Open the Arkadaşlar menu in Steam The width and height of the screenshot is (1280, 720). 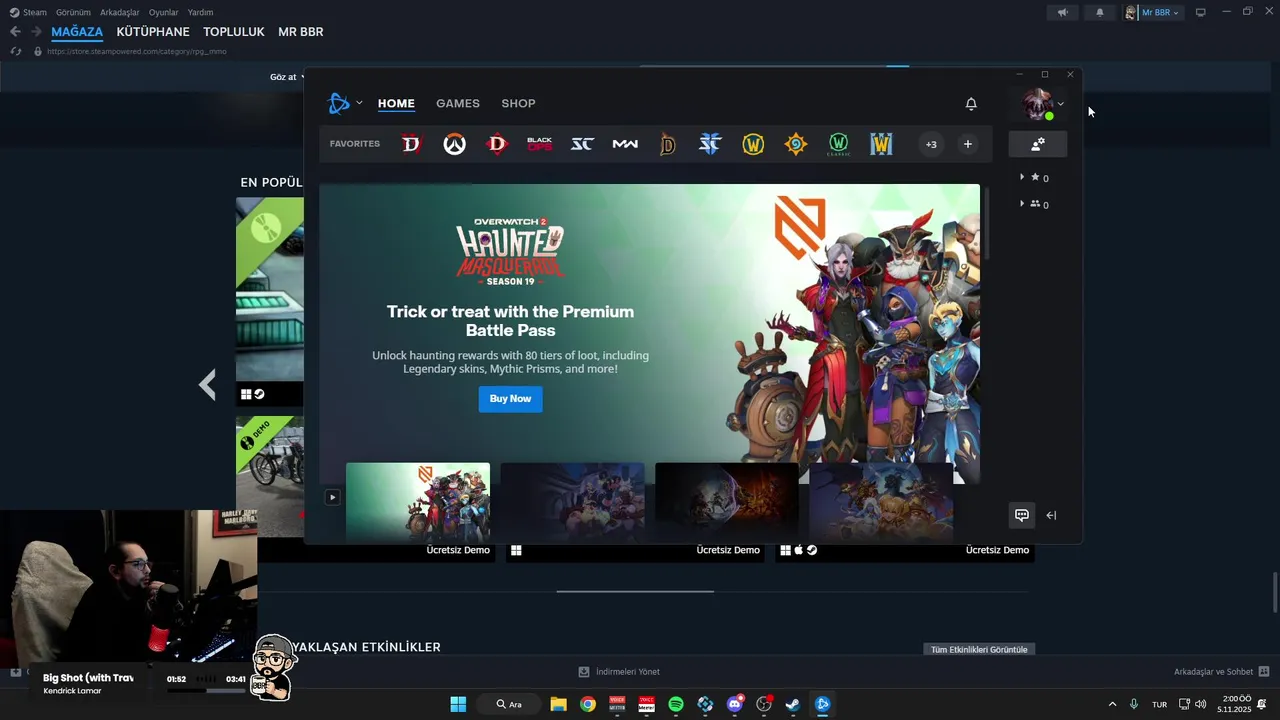[x=120, y=12]
